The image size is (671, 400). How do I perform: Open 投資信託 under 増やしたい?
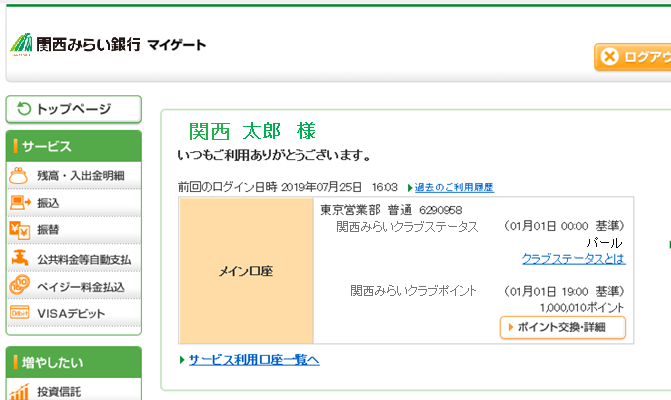coord(74,390)
